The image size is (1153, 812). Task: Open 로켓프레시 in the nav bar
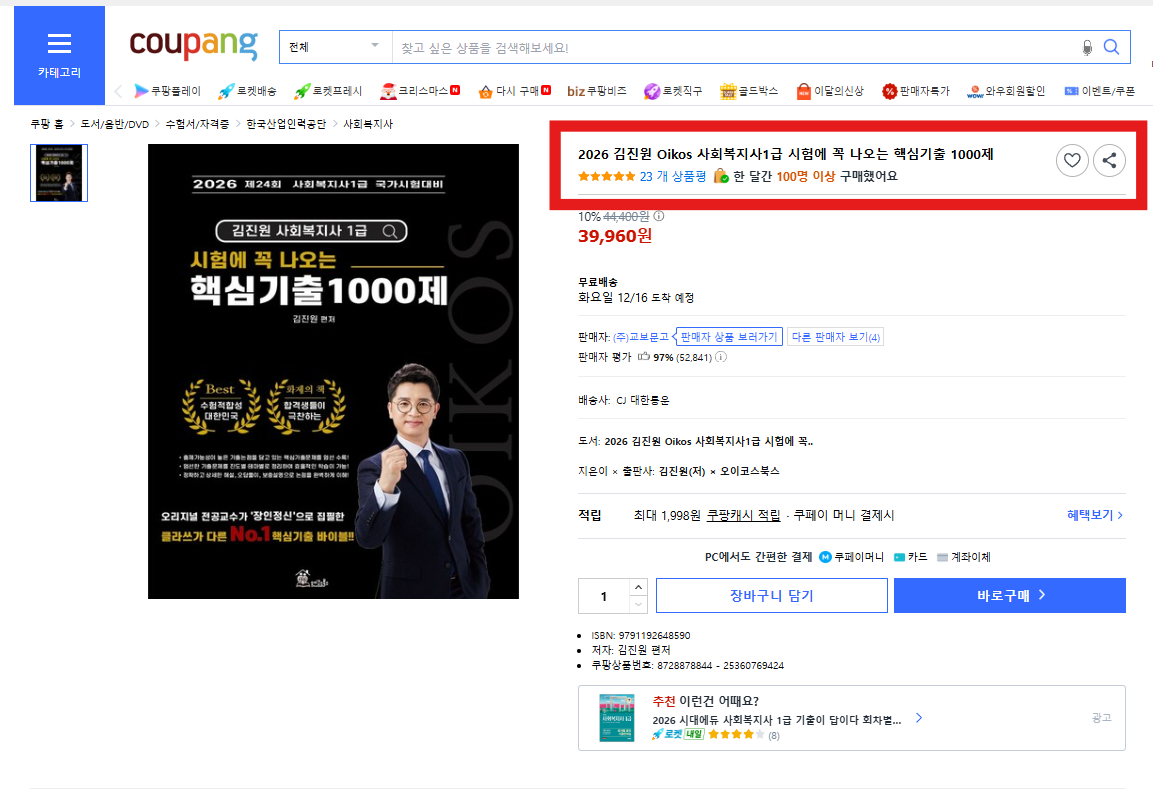(x=328, y=90)
